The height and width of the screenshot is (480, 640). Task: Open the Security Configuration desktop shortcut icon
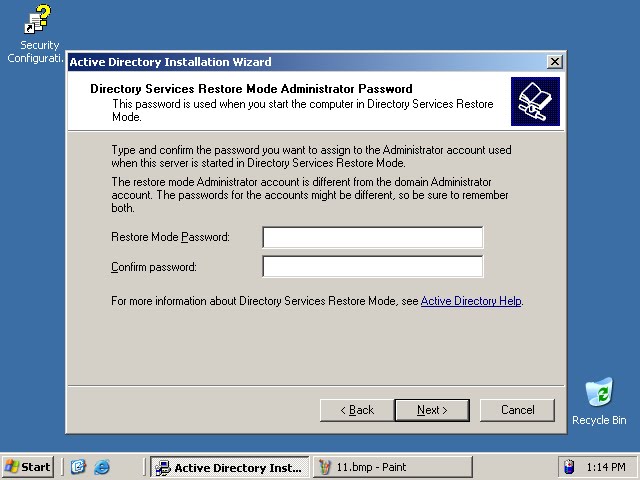tap(37, 19)
